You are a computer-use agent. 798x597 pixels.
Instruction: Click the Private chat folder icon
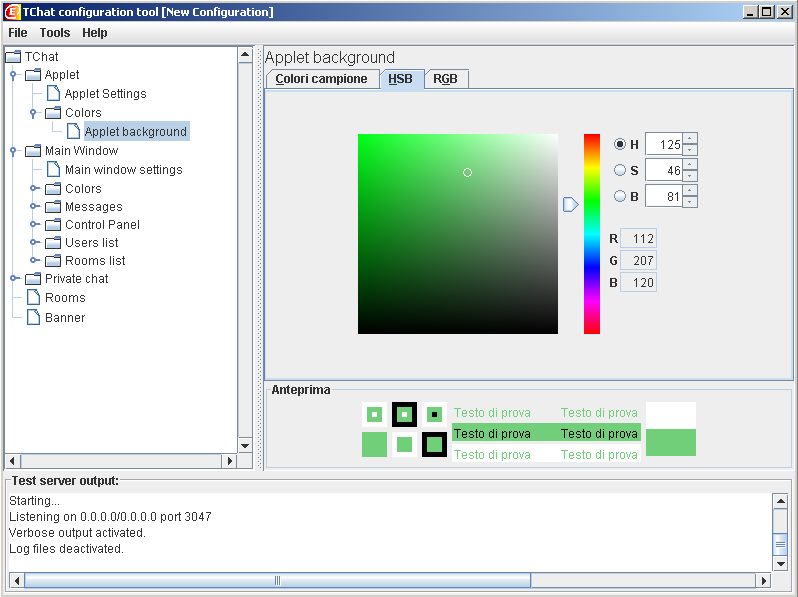click(x=33, y=279)
